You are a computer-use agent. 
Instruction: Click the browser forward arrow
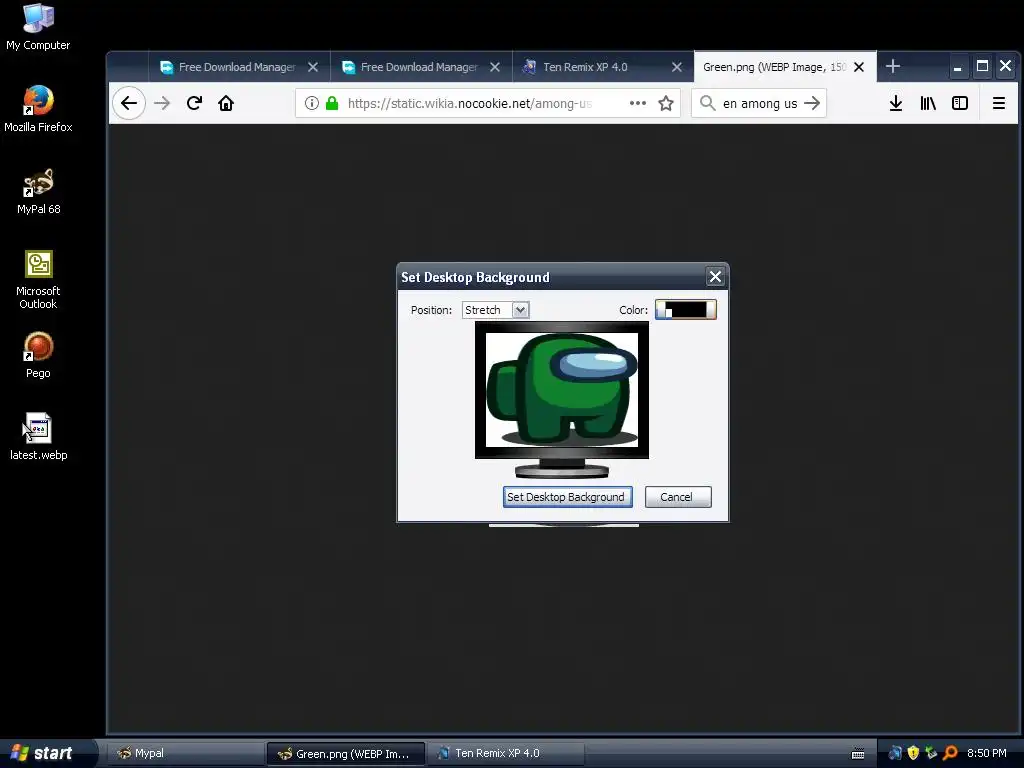(x=162, y=103)
